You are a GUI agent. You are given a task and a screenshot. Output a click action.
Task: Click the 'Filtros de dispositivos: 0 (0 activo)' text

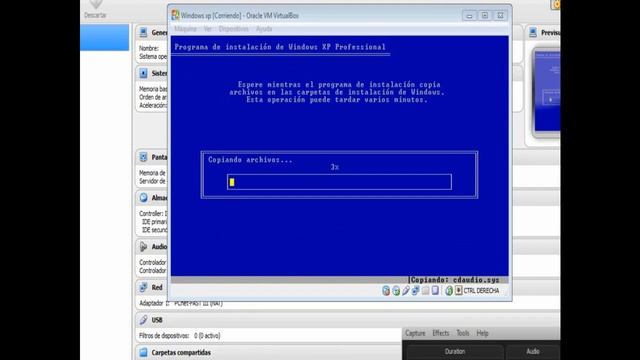(x=180, y=336)
